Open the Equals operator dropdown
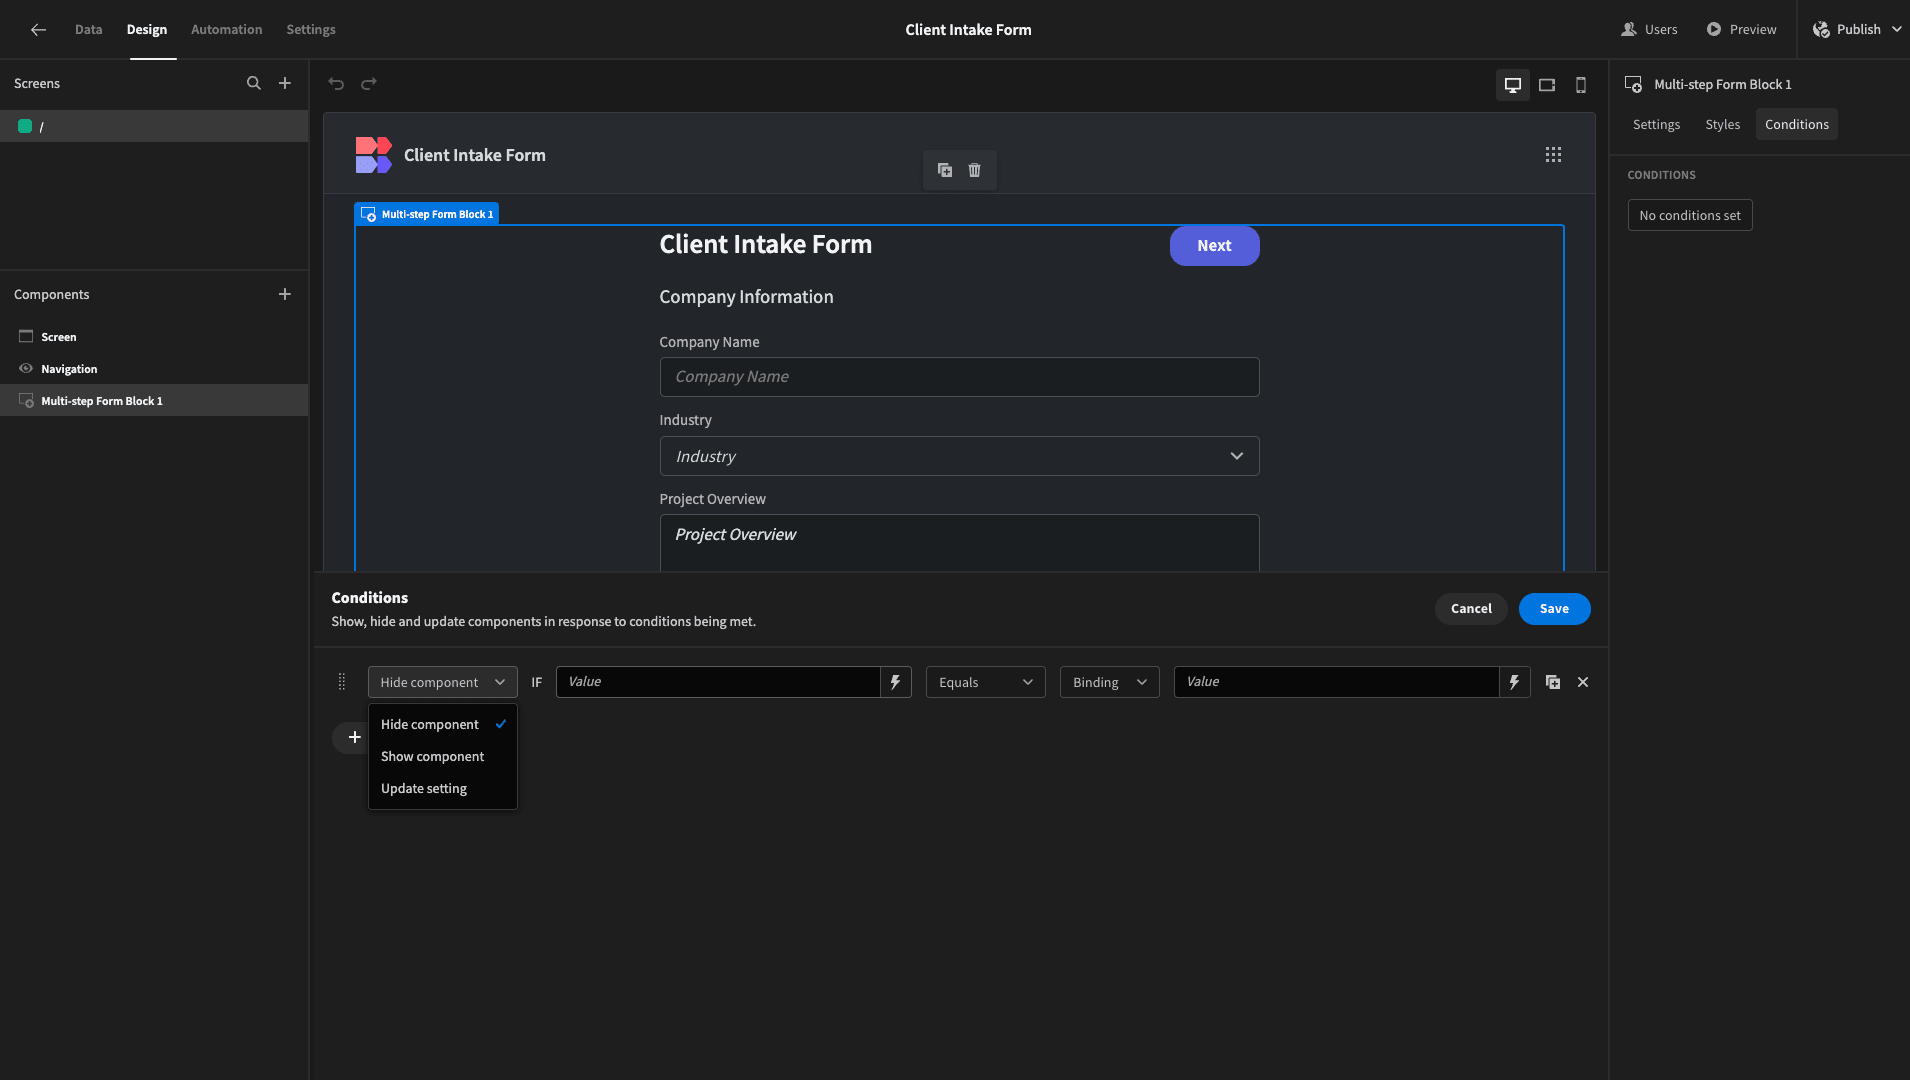 pos(986,682)
